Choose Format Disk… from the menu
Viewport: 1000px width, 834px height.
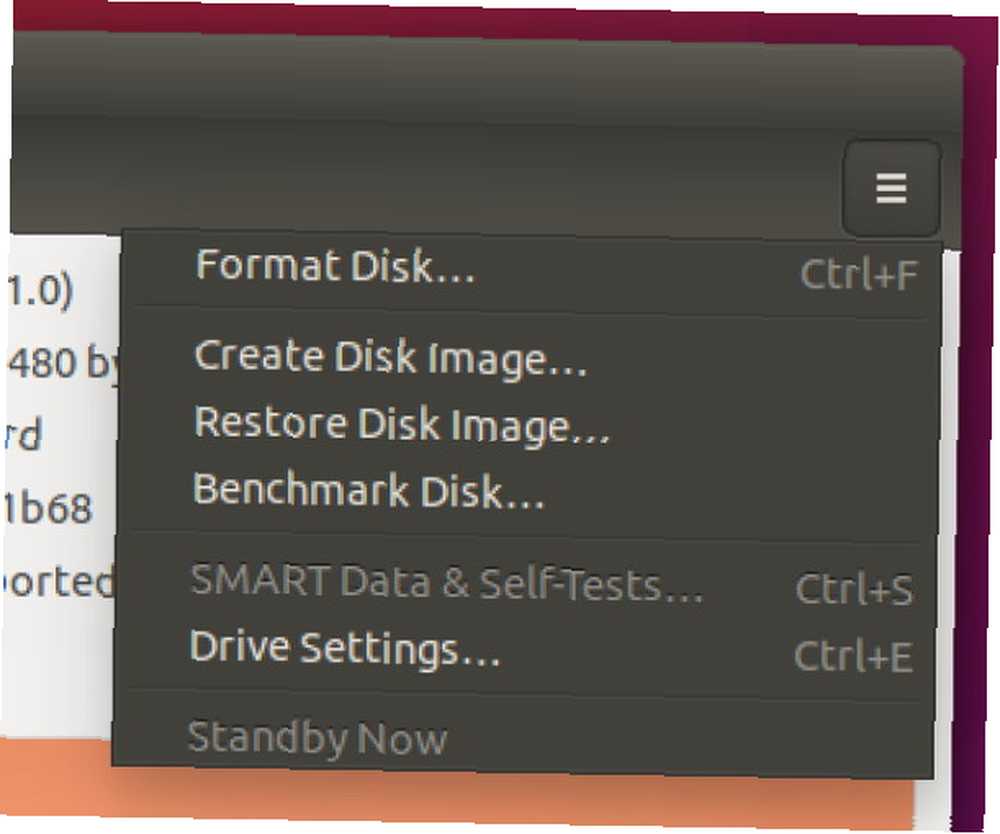[x=335, y=267]
